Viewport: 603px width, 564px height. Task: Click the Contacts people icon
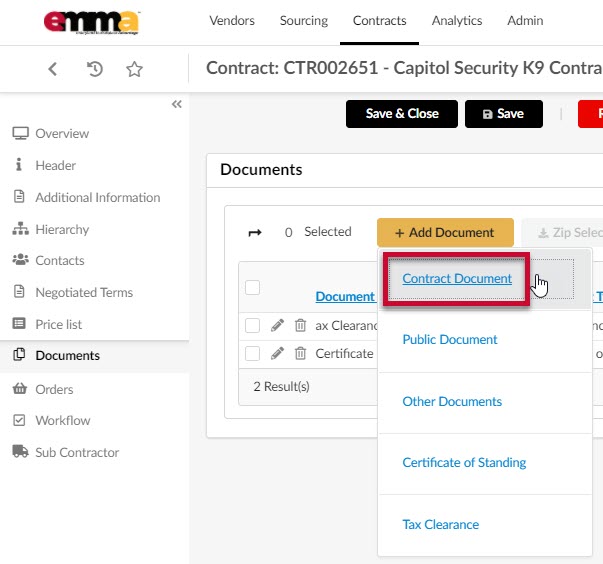click(x=20, y=260)
